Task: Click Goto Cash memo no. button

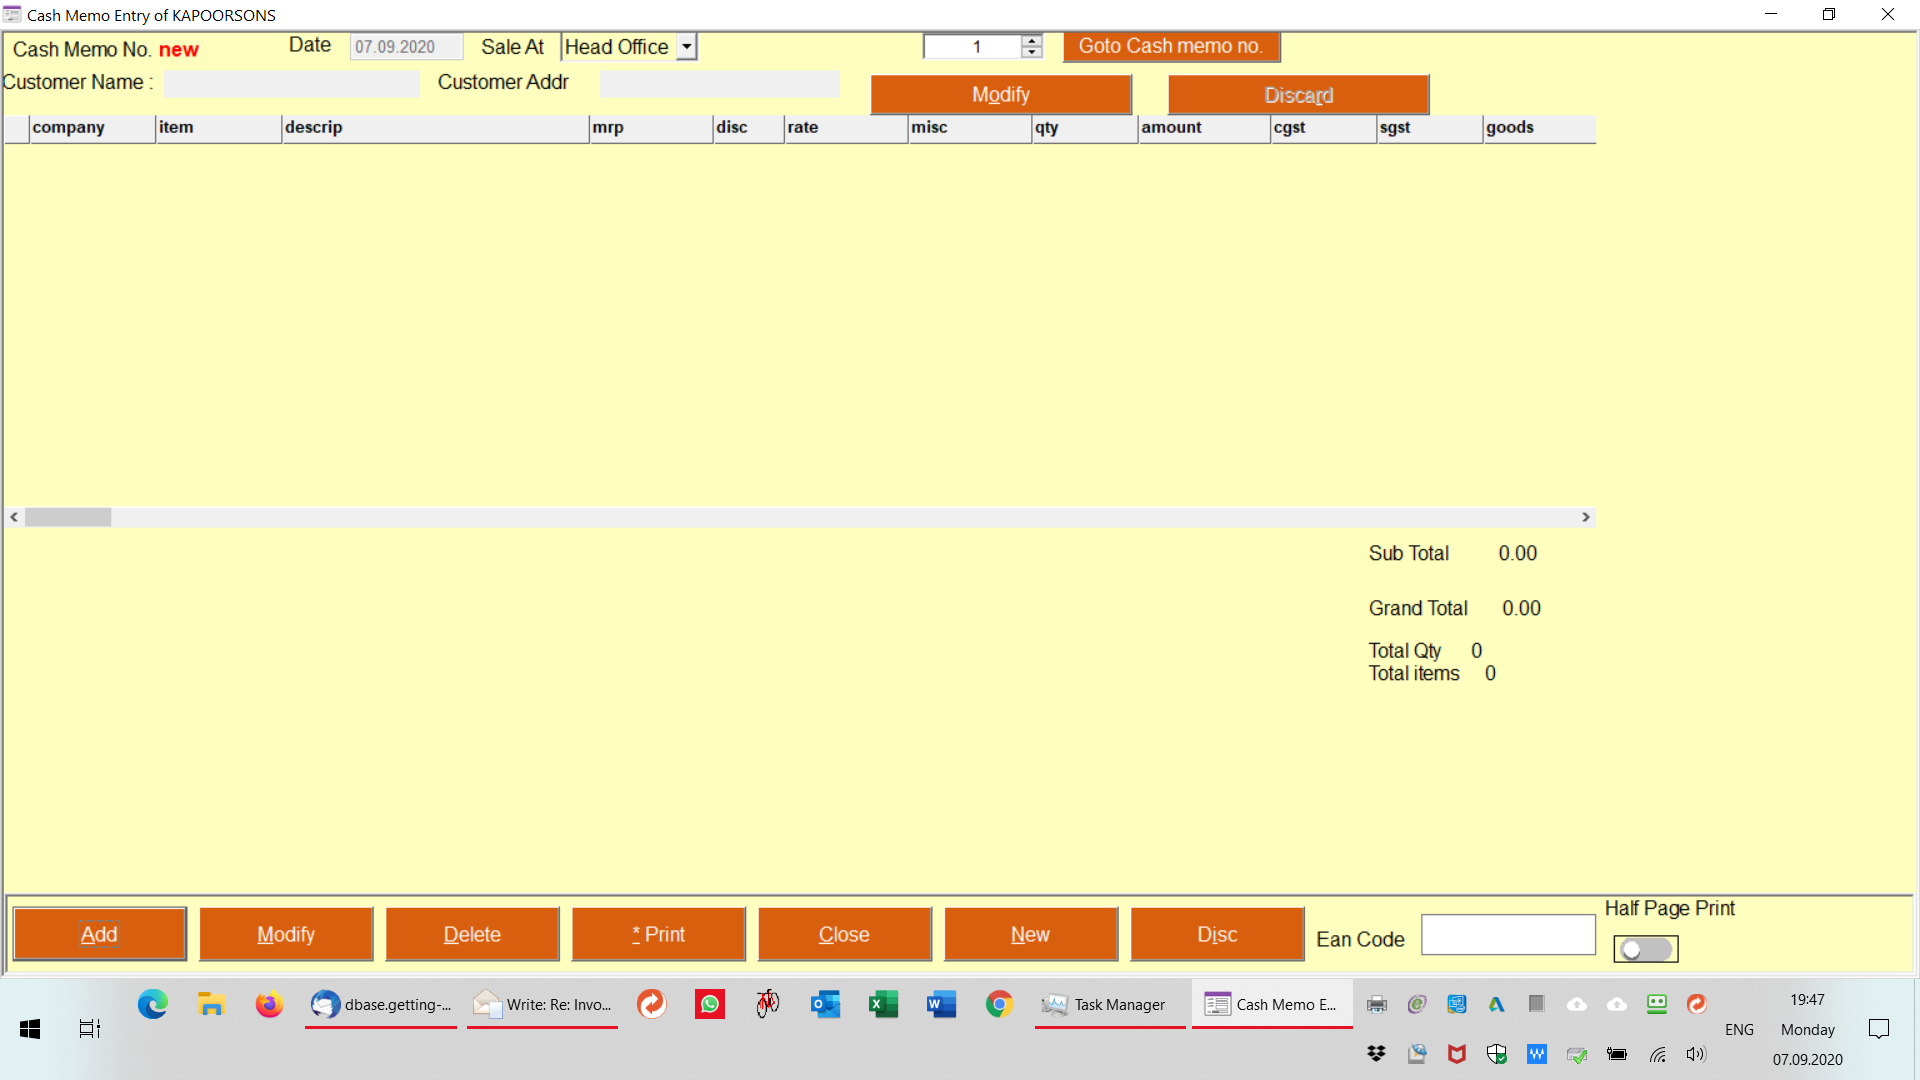Action: pyautogui.click(x=1170, y=46)
